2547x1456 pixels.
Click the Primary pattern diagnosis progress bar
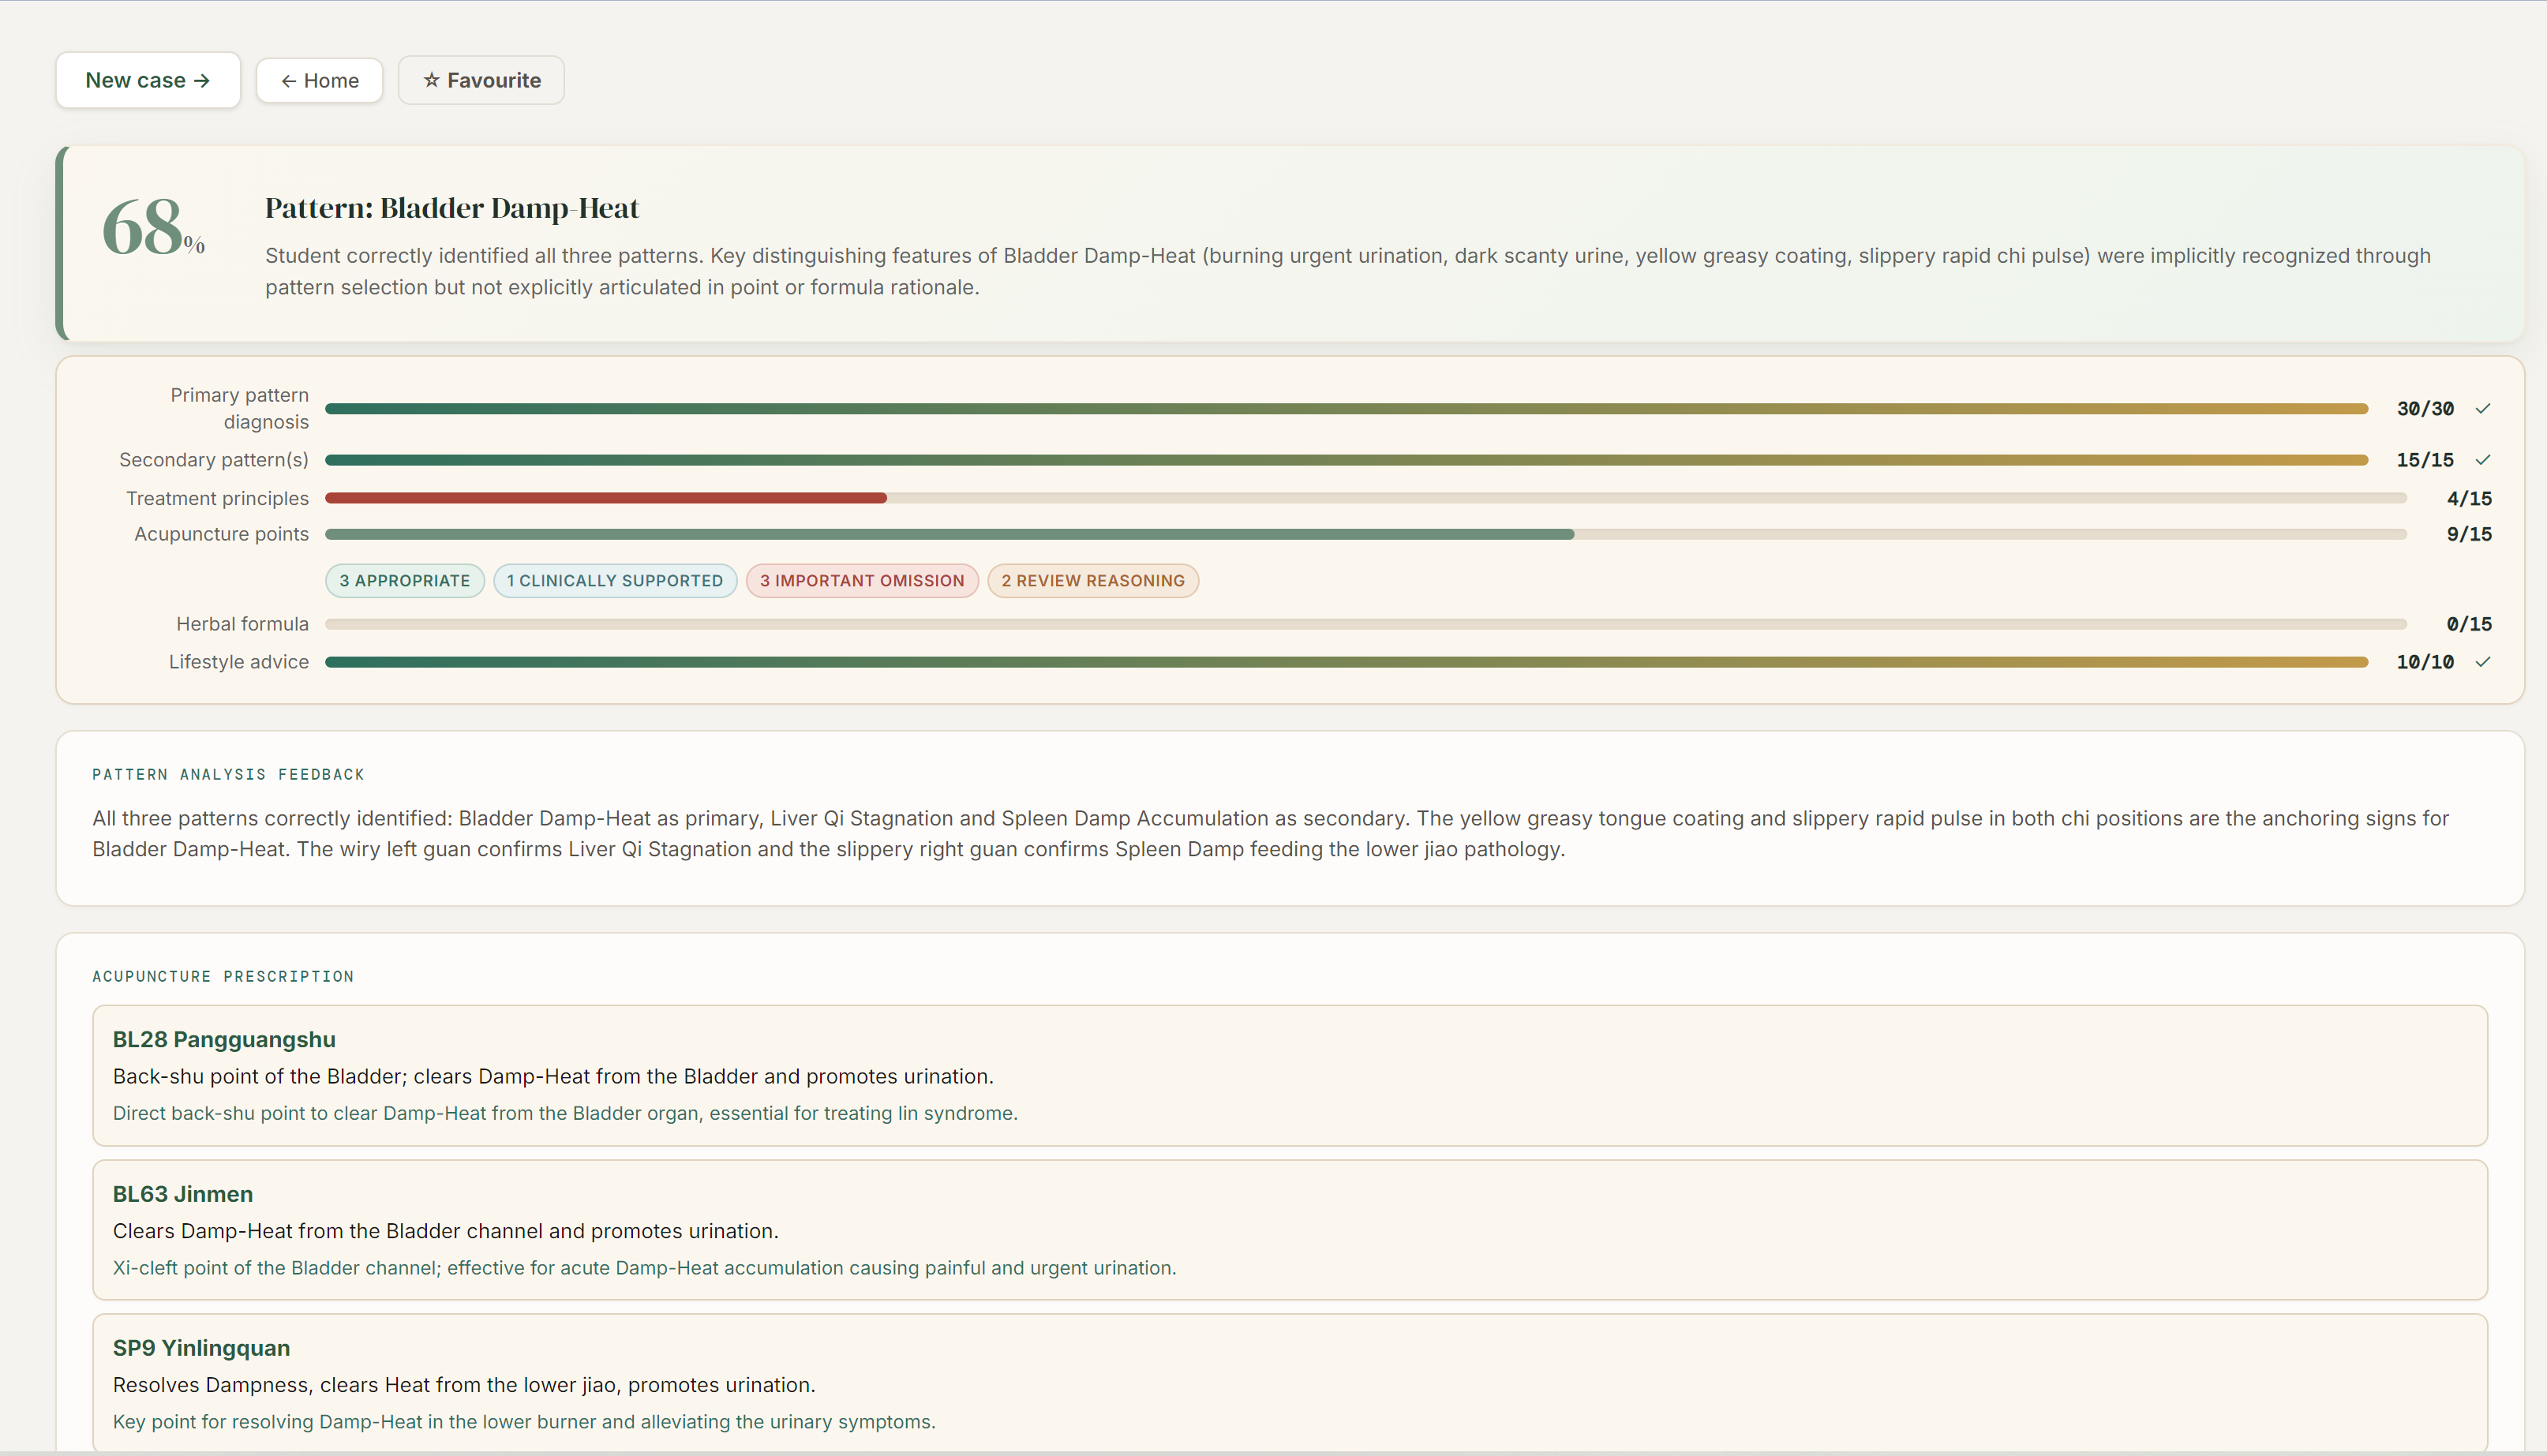coord(1346,408)
